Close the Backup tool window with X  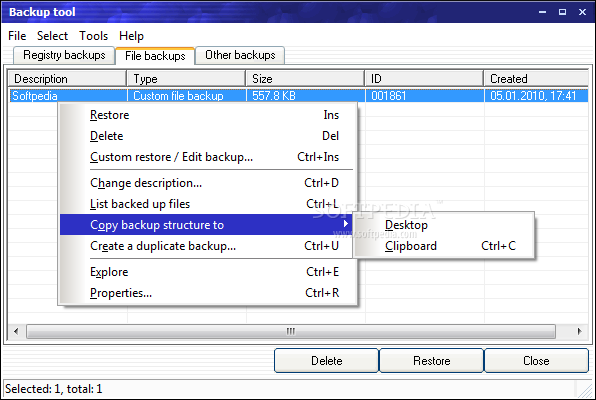coord(582,12)
